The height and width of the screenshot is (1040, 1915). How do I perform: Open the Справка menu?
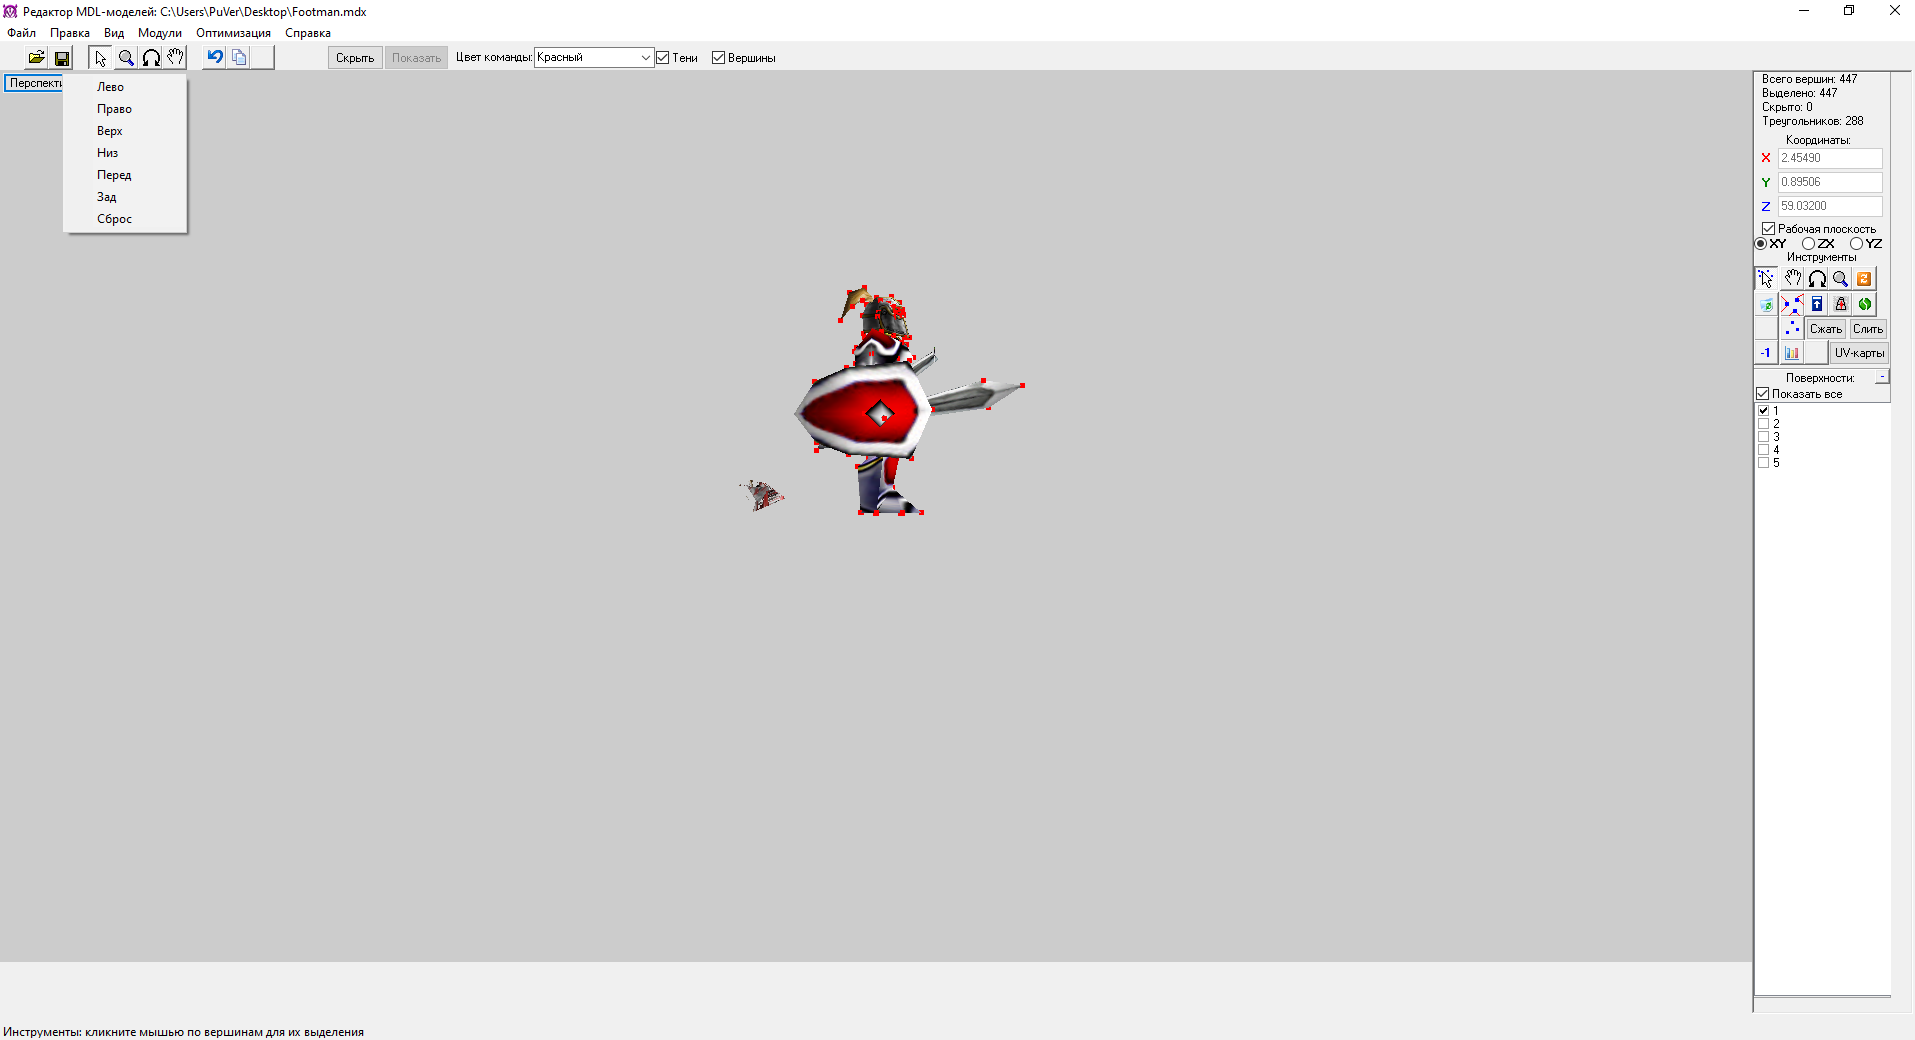coord(308,33)
